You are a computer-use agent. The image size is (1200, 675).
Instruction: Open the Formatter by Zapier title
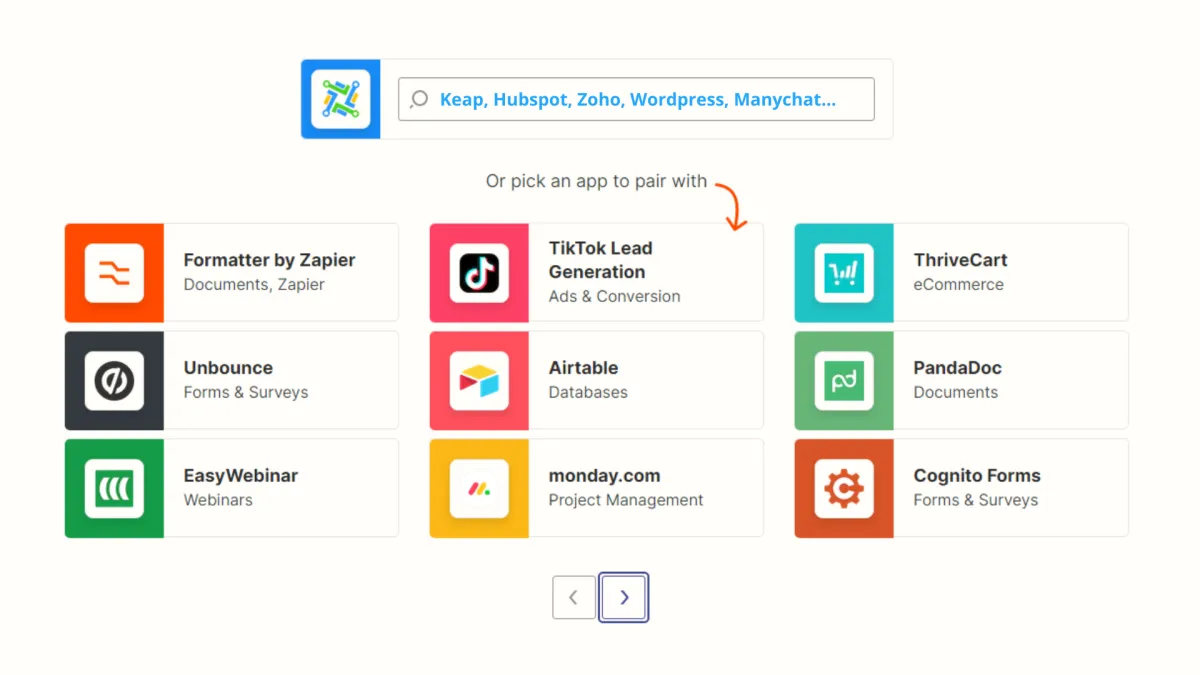pos(269,260)
